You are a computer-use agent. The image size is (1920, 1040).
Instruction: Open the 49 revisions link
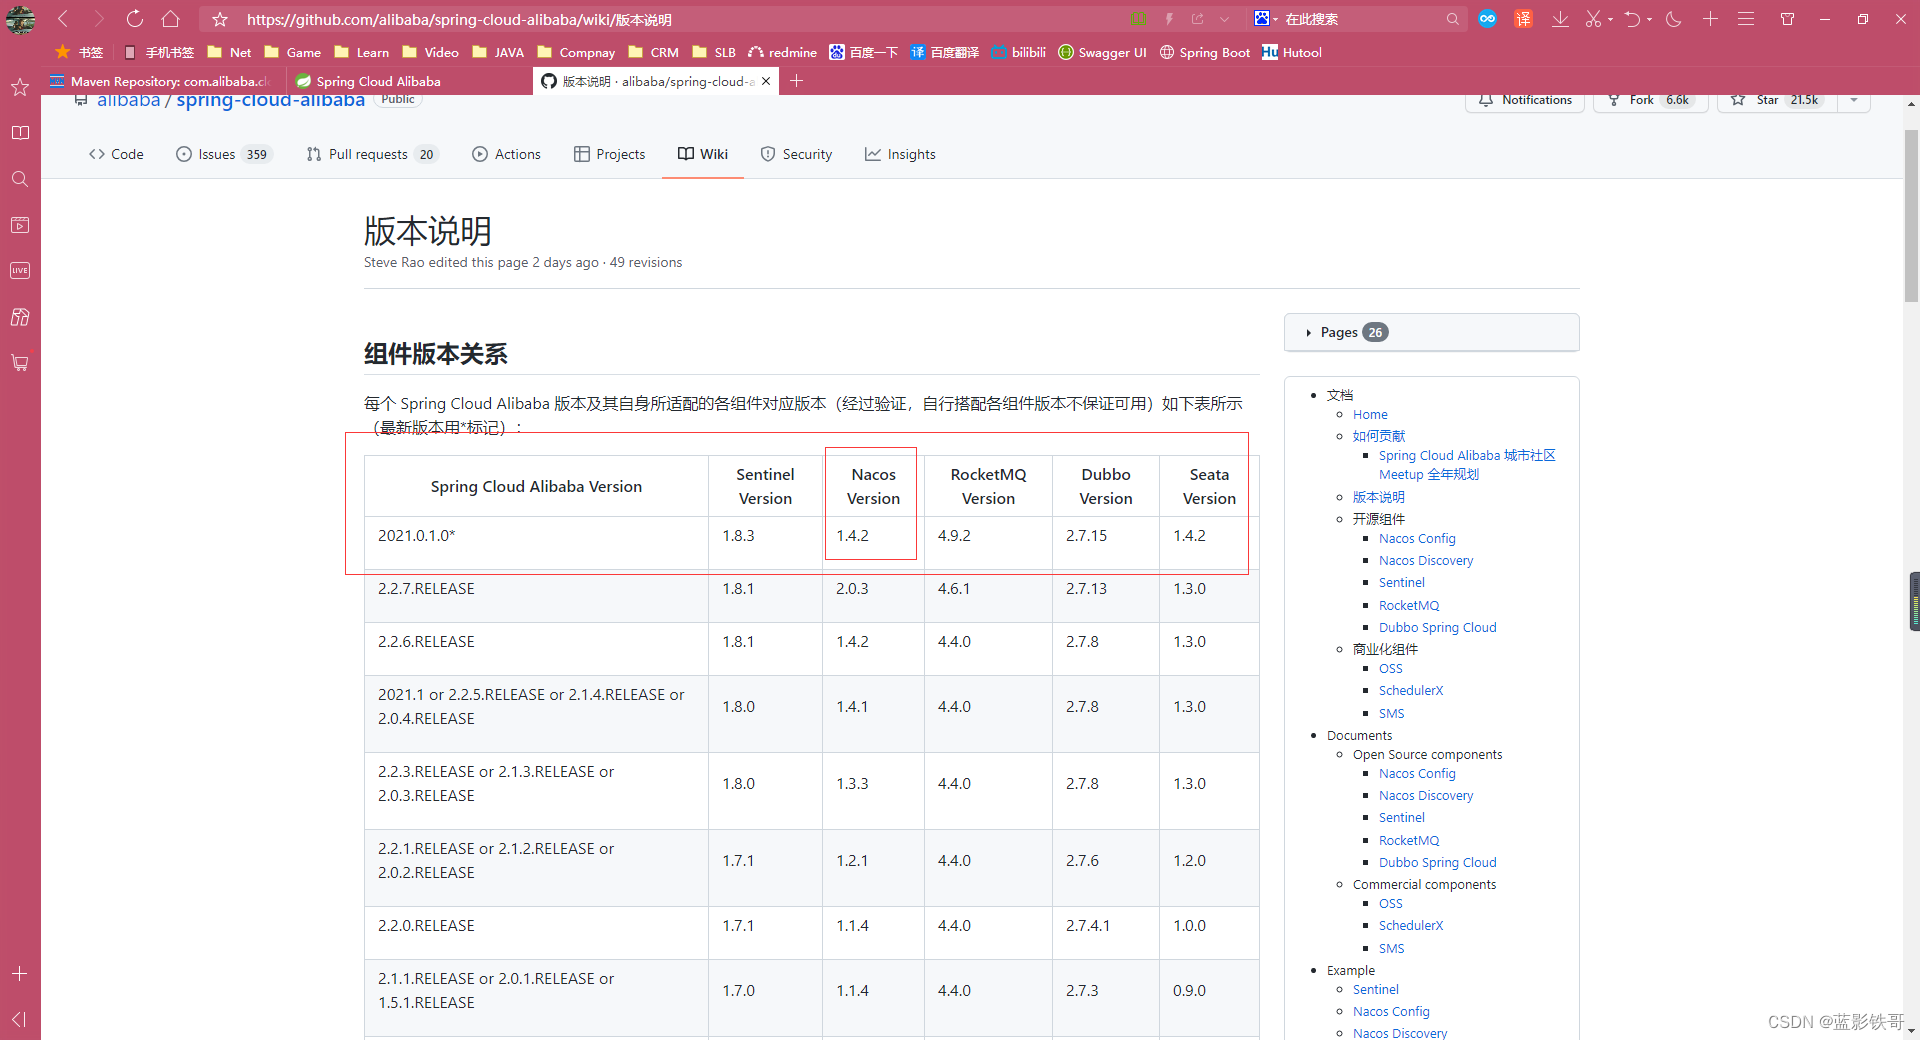[x=646, y=262]
